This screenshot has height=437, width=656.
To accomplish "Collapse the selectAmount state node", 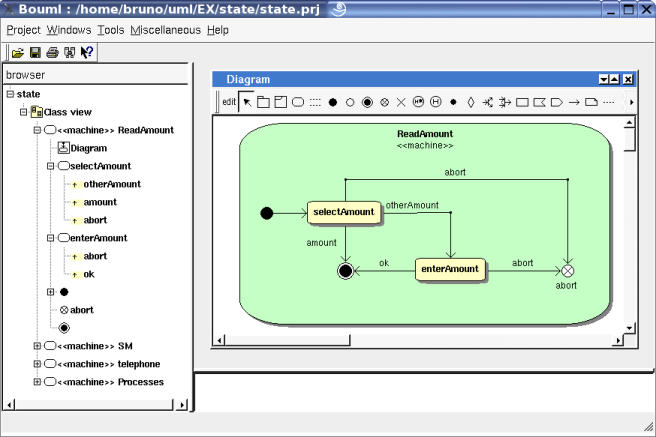I will tap(51, 166).
